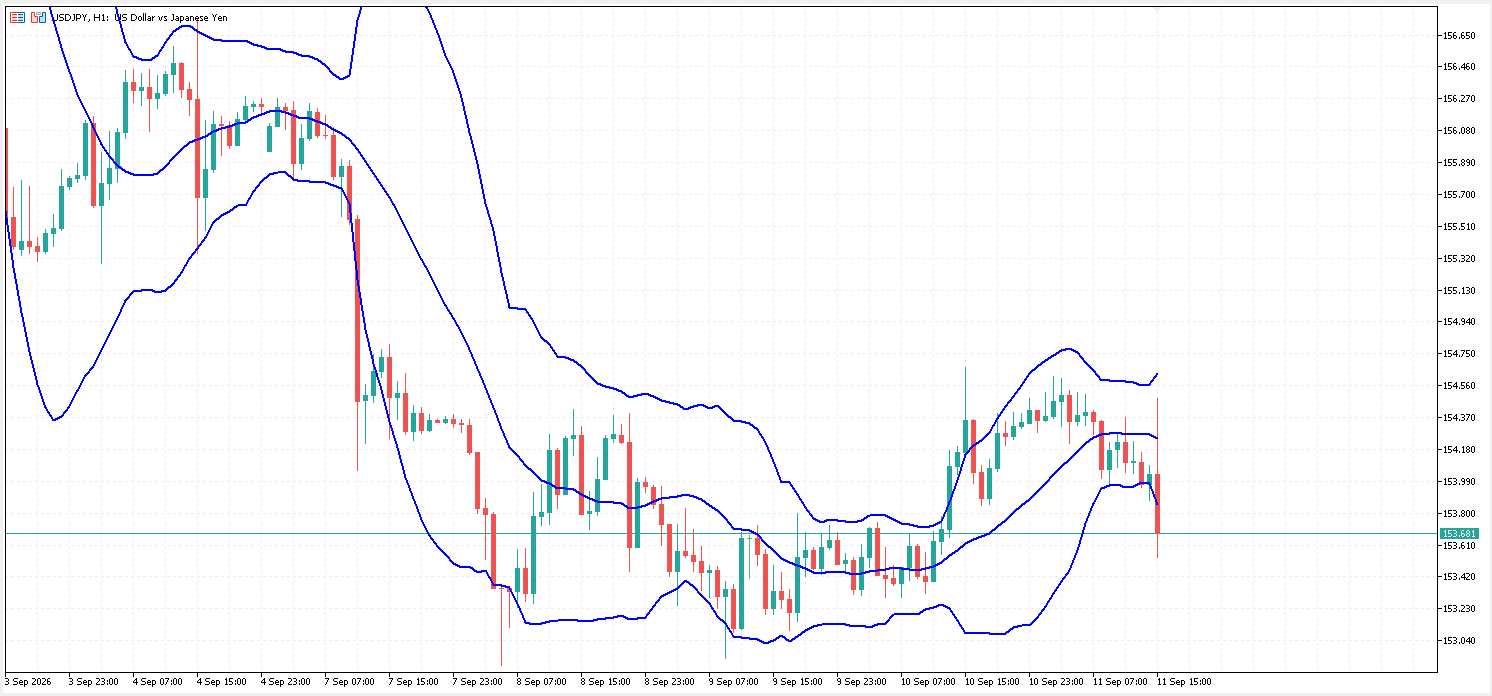This screenshot has width=1492, height=696.
Task: Click the 155.890 price scale label
Action: 1460,163
